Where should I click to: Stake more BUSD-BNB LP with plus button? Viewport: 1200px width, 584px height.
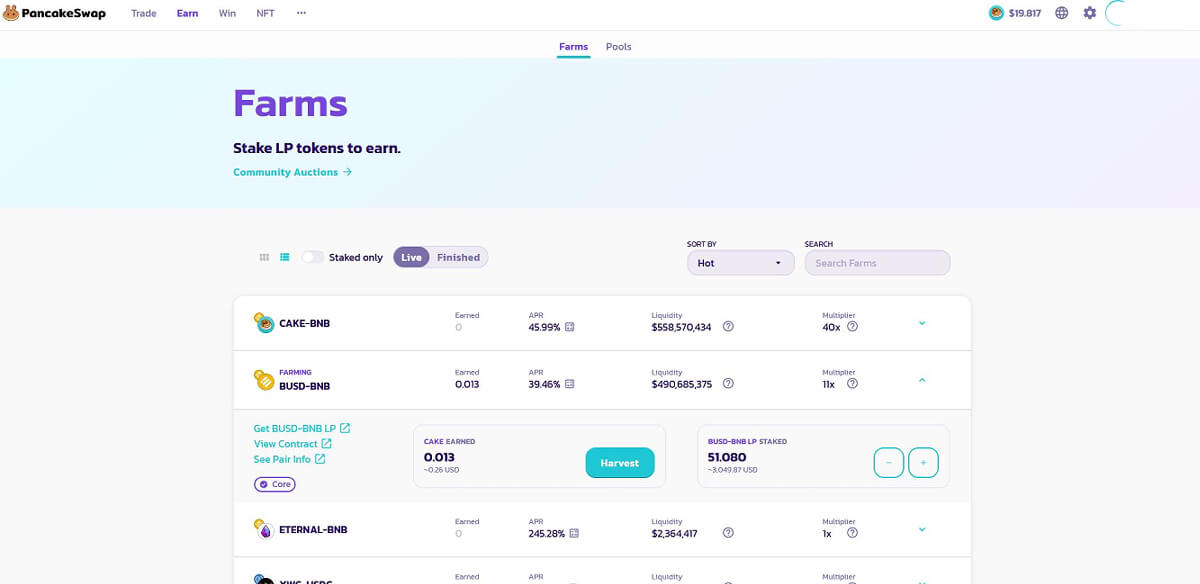coord(923,463)
